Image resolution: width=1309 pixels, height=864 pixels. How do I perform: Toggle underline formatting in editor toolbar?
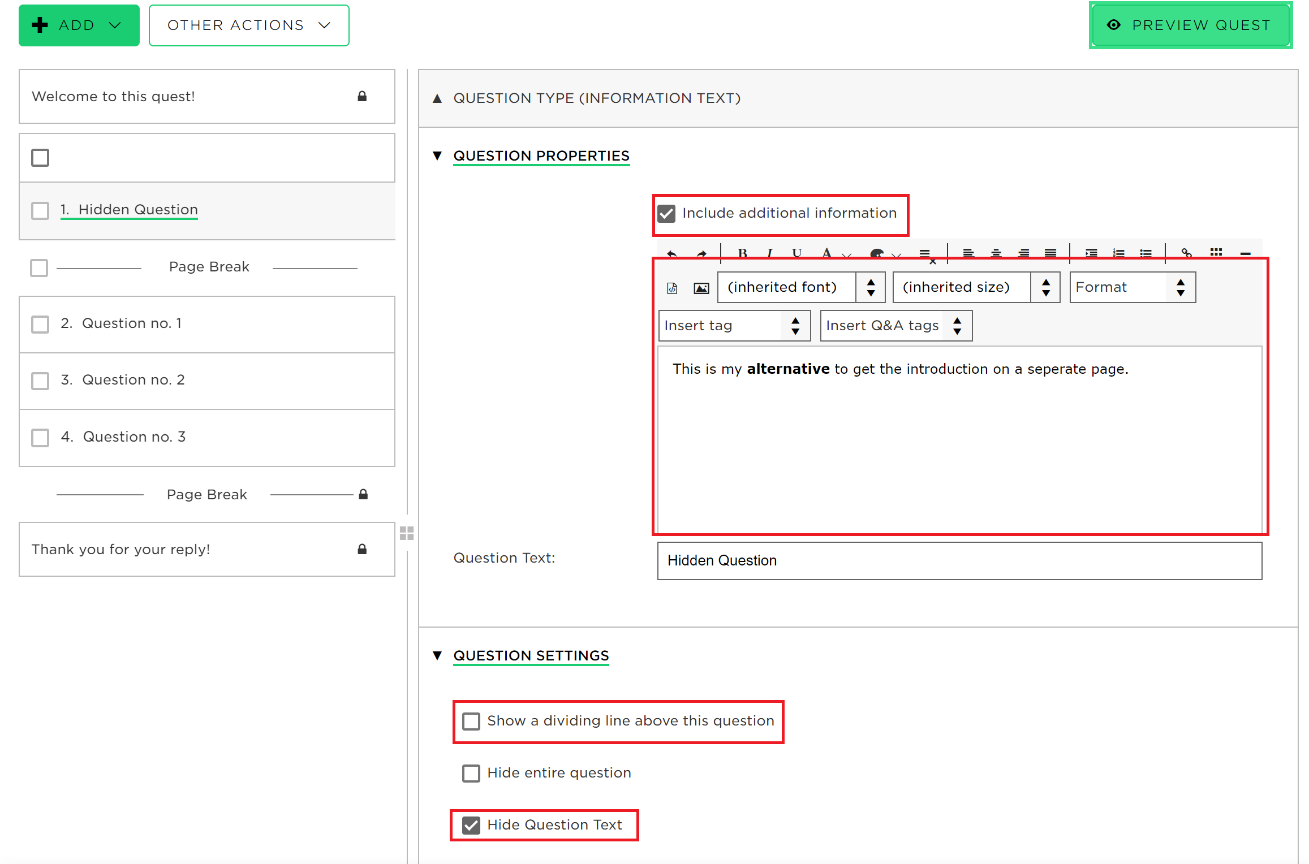coord(797,254)
